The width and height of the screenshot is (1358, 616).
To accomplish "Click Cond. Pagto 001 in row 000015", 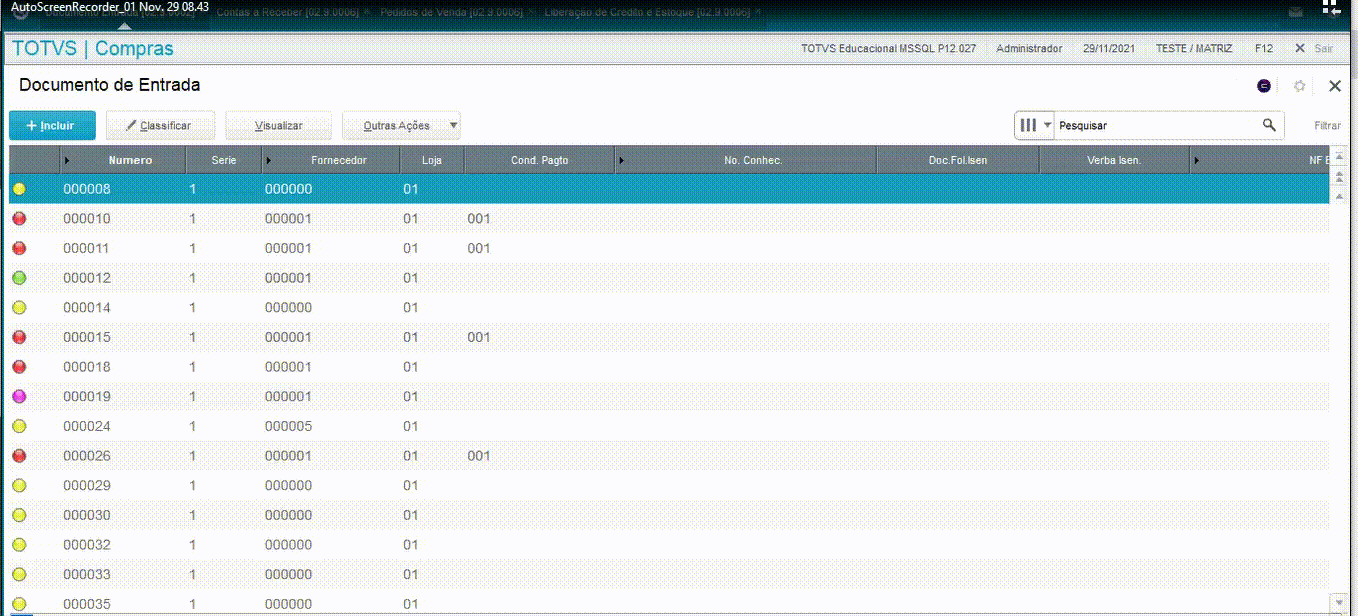I will click(x=479, y=337).
